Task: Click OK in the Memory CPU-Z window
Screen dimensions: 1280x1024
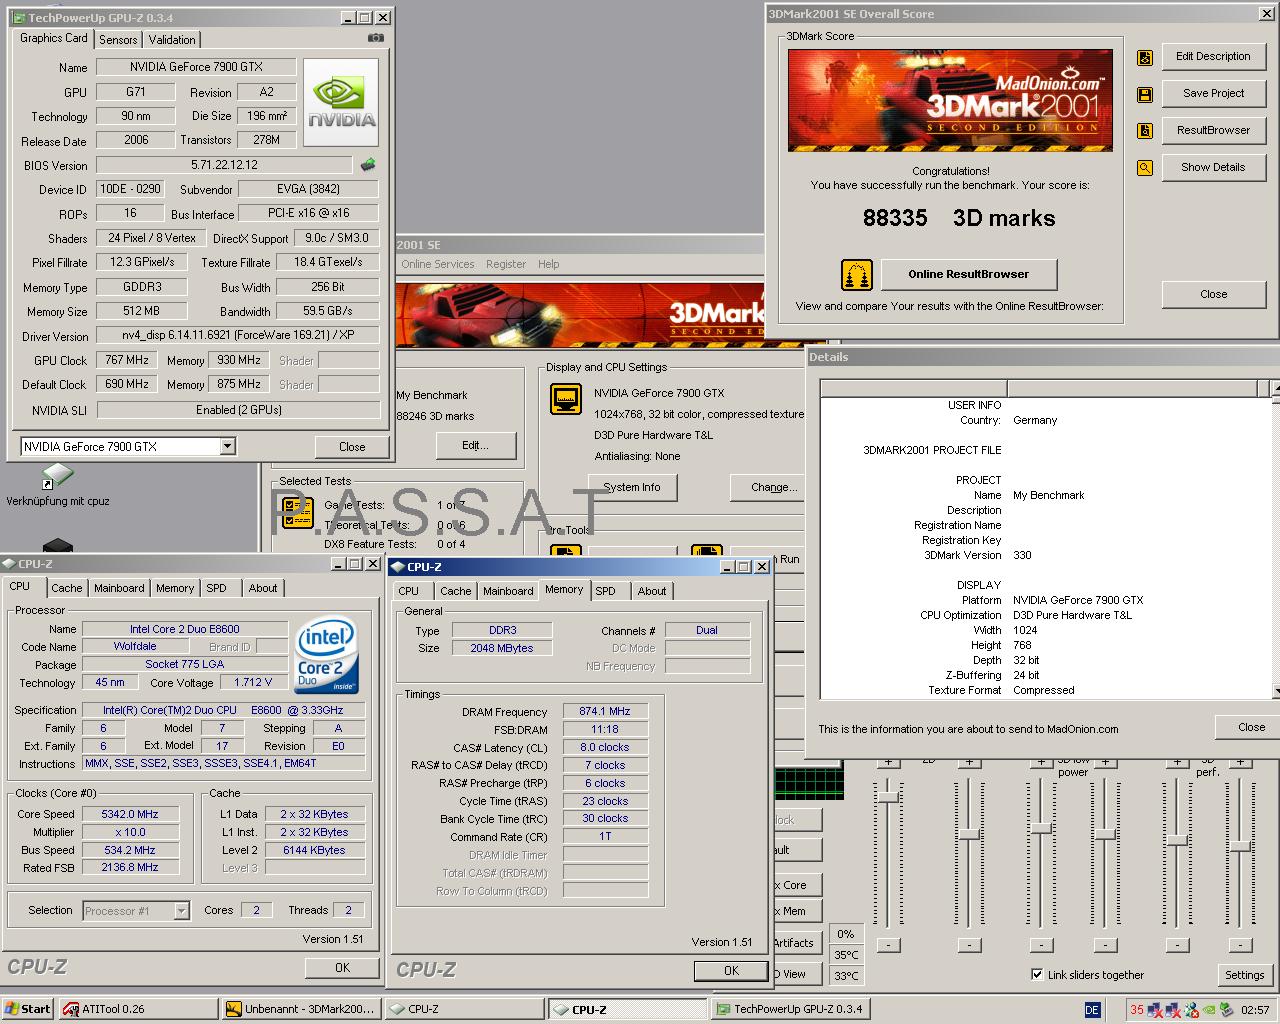Action: point(731,970)
